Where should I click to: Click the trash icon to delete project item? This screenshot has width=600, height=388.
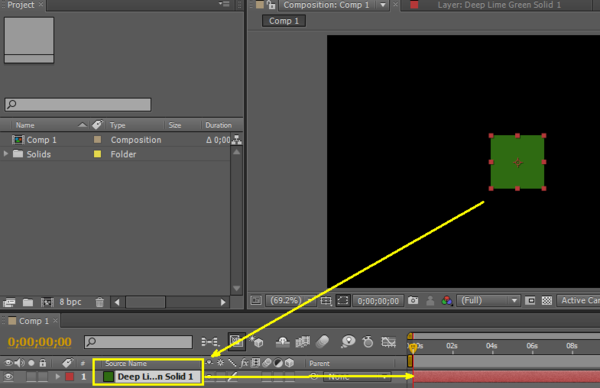pos(99,302)
